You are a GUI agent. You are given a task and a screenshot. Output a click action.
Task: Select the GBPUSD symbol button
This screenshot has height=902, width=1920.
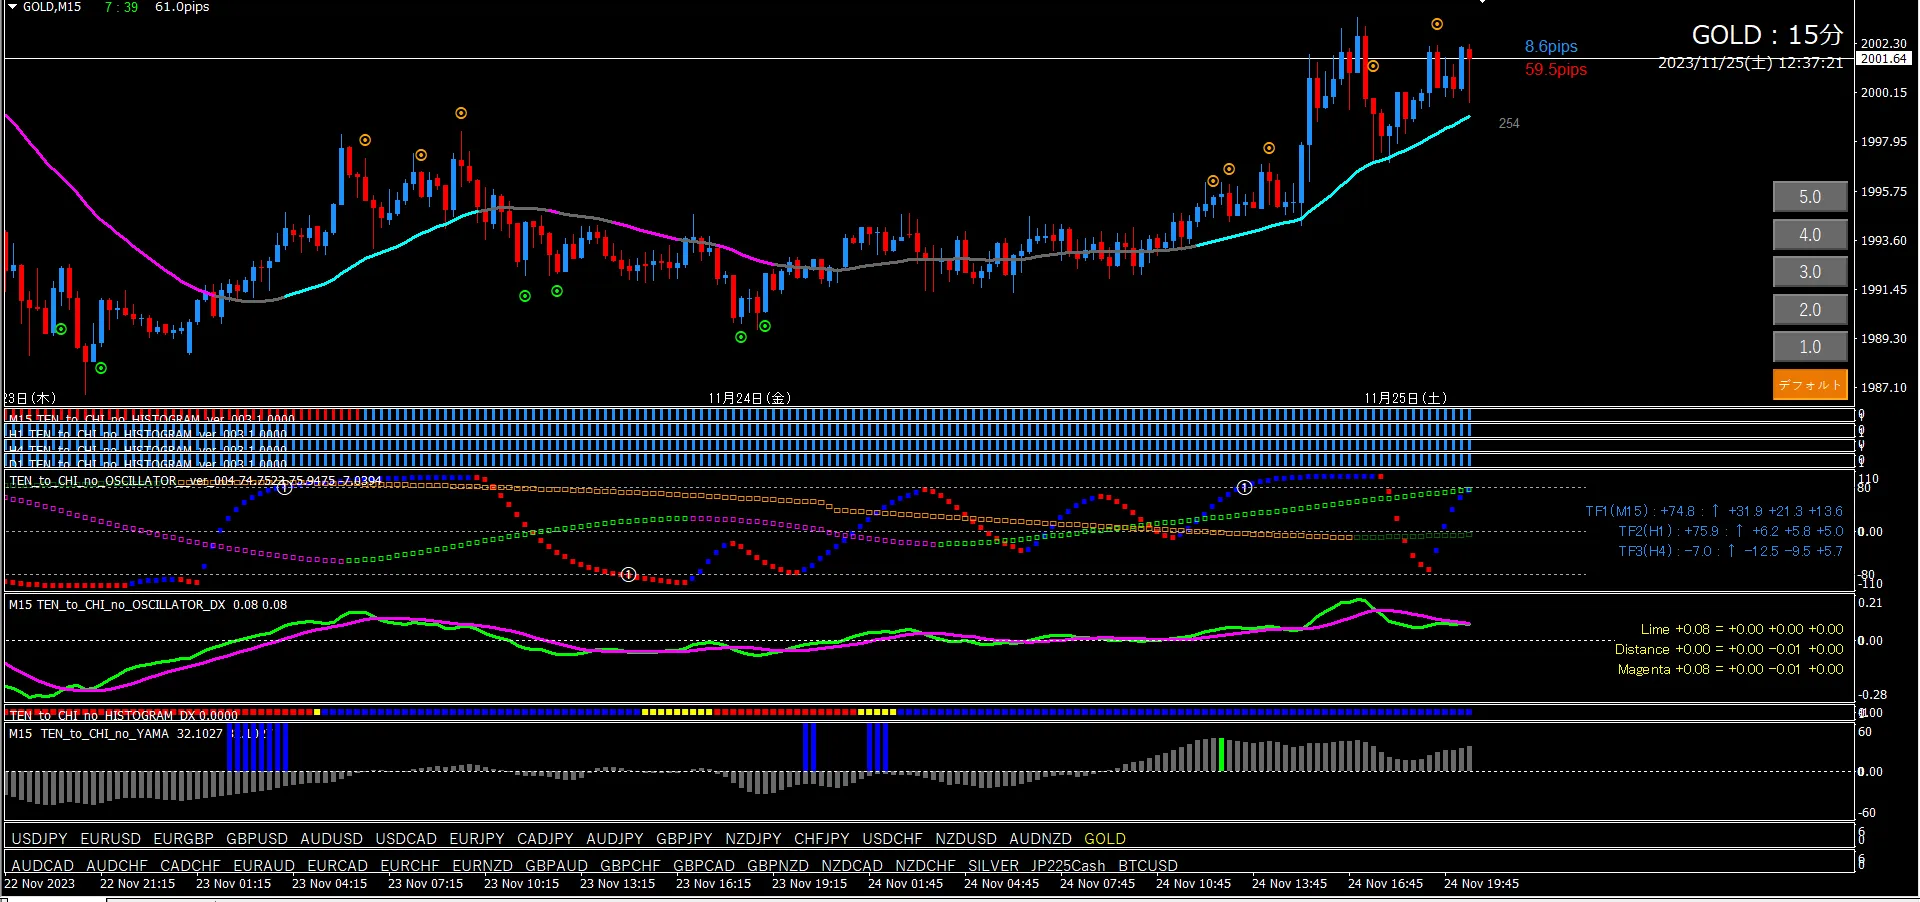[257, 839]
